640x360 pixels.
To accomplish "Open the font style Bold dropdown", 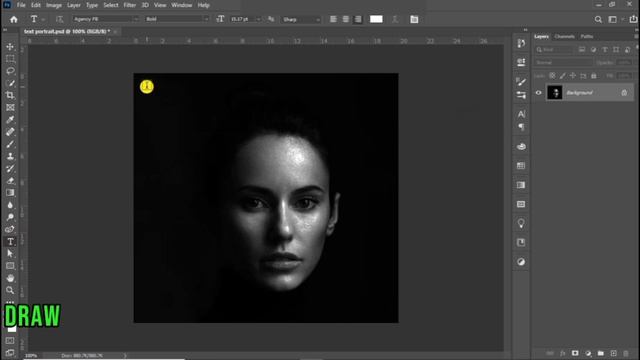I will 177,19.
